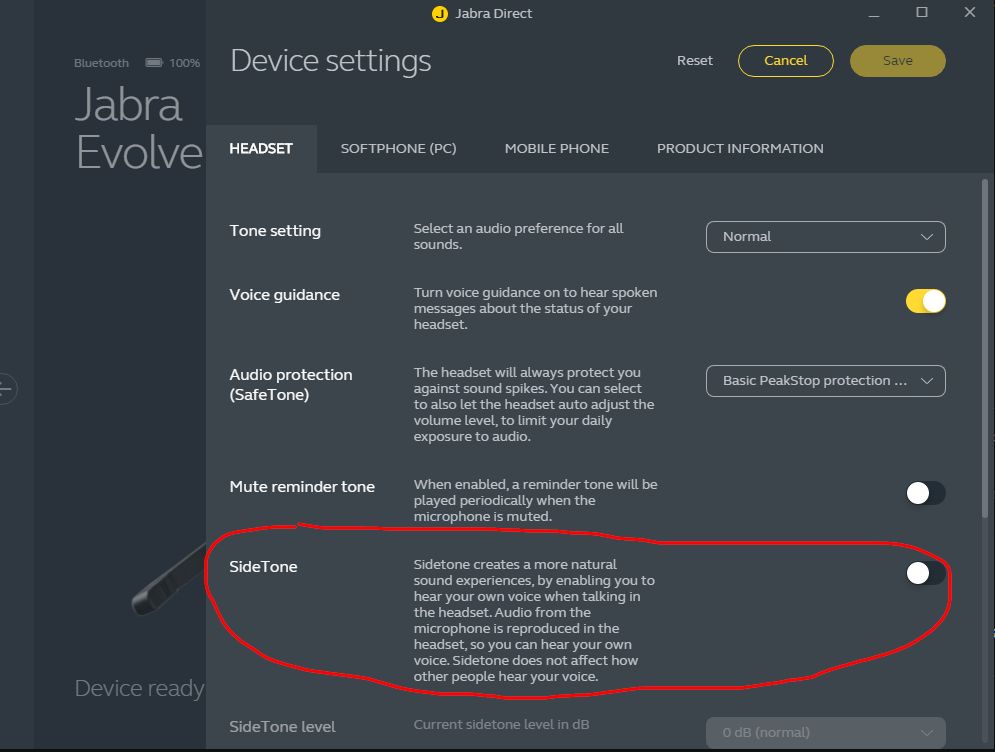Screen dimensions: 995x752
Task: Open the MOBILE PHONE tab
Action: click(x=557, y=148)
